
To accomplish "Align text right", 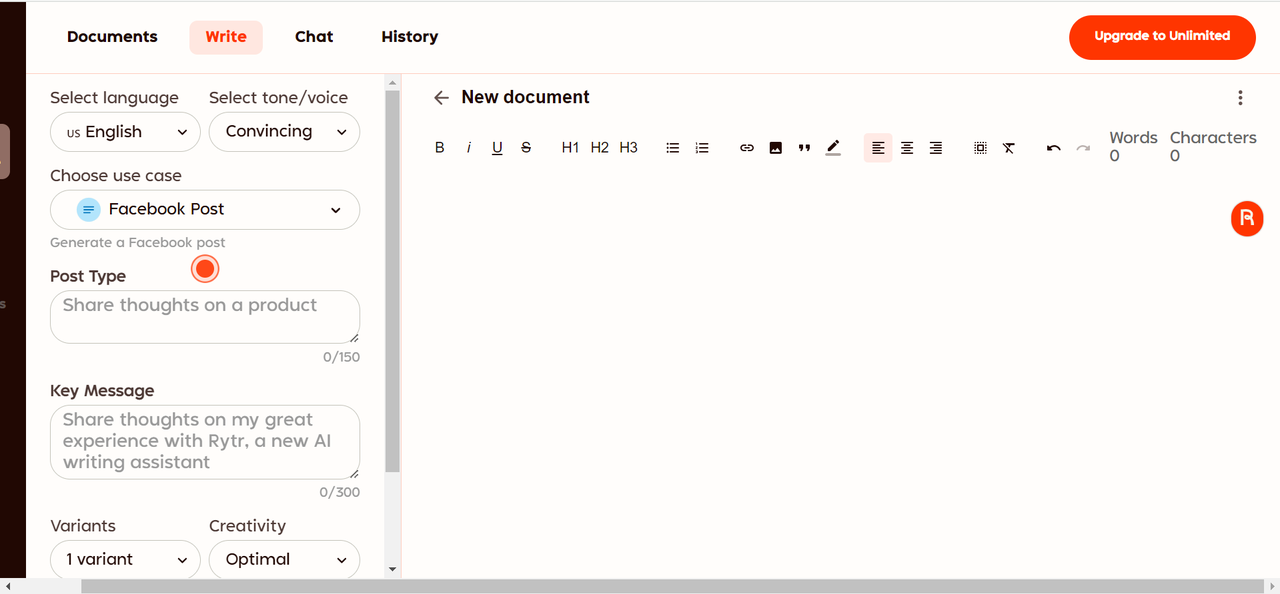I will [x=936, y=148].
